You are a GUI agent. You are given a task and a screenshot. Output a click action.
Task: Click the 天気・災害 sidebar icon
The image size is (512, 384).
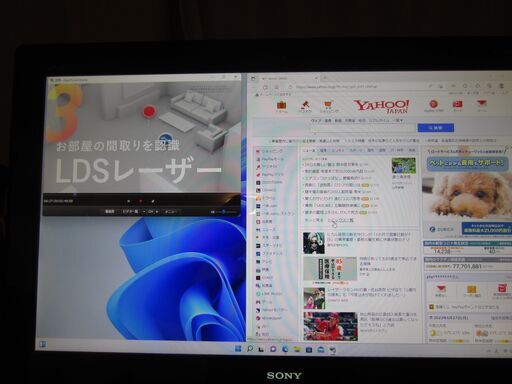pos(258,238)
